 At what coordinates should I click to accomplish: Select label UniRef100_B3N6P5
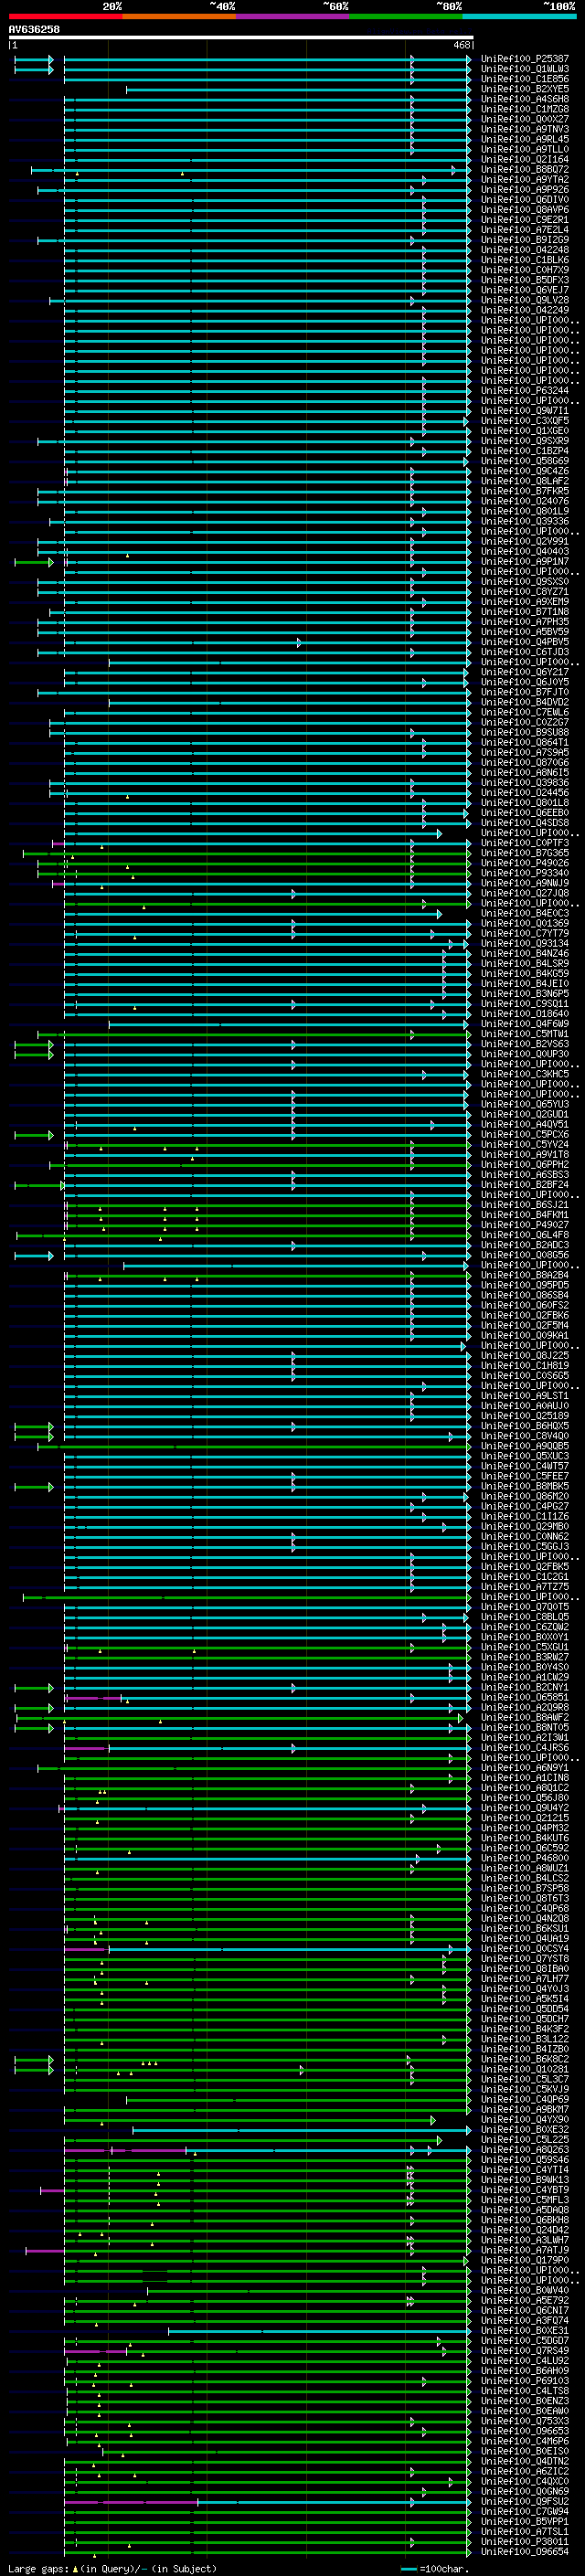(525, 993)
